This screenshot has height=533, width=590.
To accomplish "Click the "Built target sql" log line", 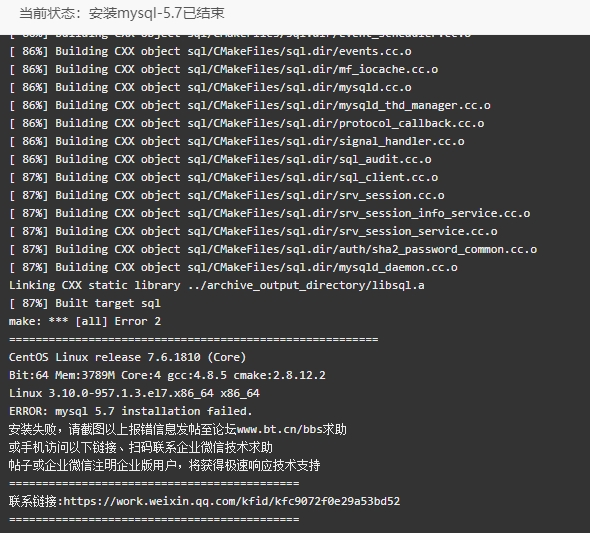I will (85, 303).
